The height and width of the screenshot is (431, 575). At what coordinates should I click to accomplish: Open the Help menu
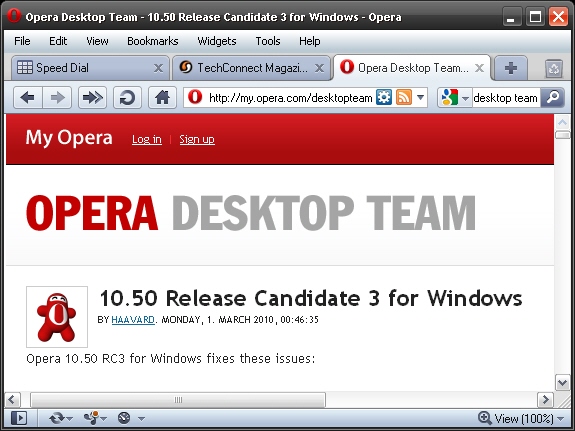[310, 41]
